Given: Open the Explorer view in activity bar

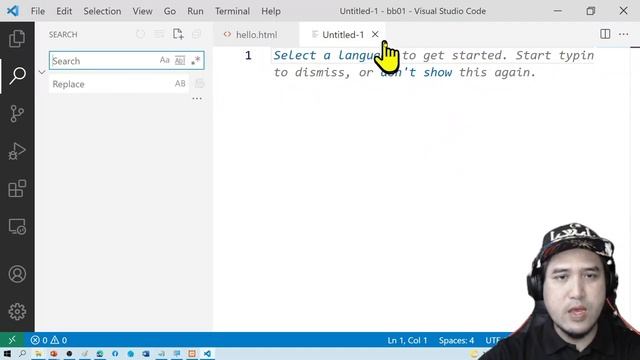Looking at the screenshot, I should click(x=17, y=38).
